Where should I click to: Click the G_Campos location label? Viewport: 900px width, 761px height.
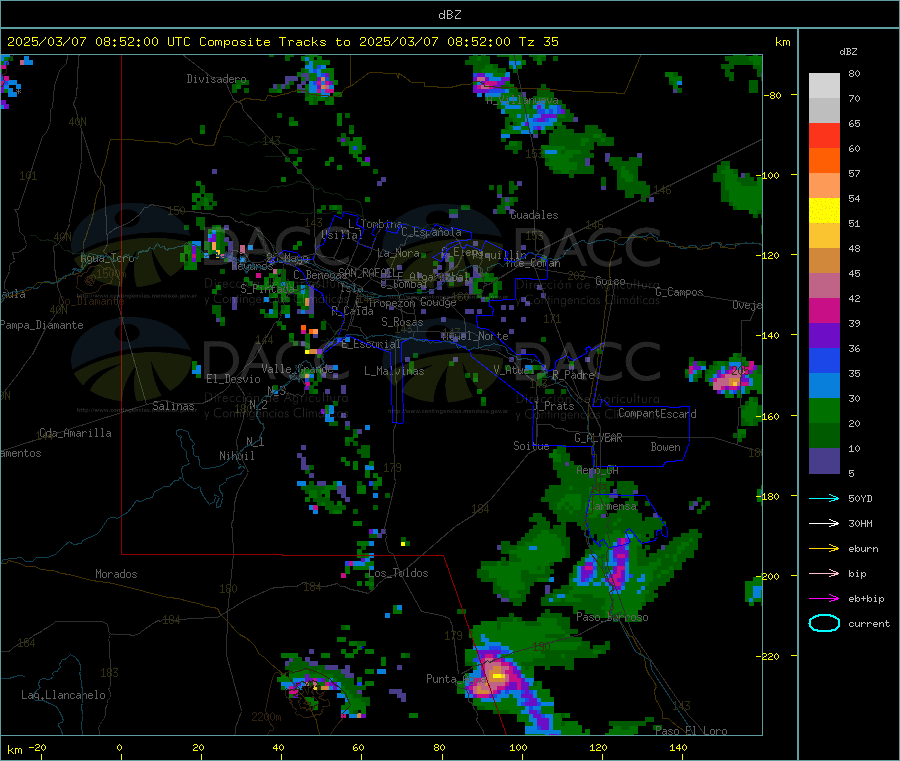[x=679, y=292]
